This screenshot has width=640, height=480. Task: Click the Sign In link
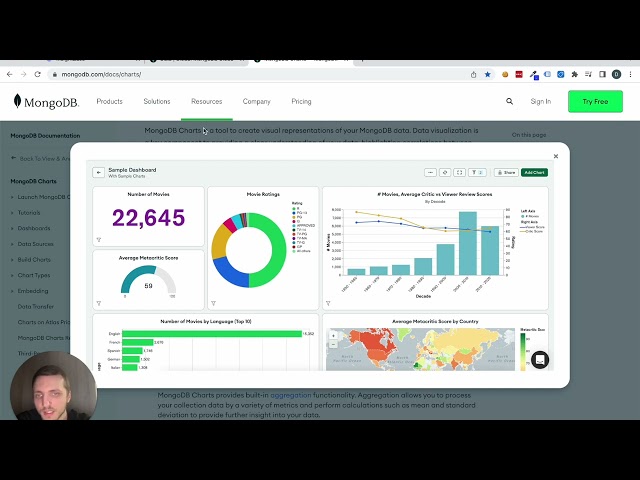pos(540,101)
